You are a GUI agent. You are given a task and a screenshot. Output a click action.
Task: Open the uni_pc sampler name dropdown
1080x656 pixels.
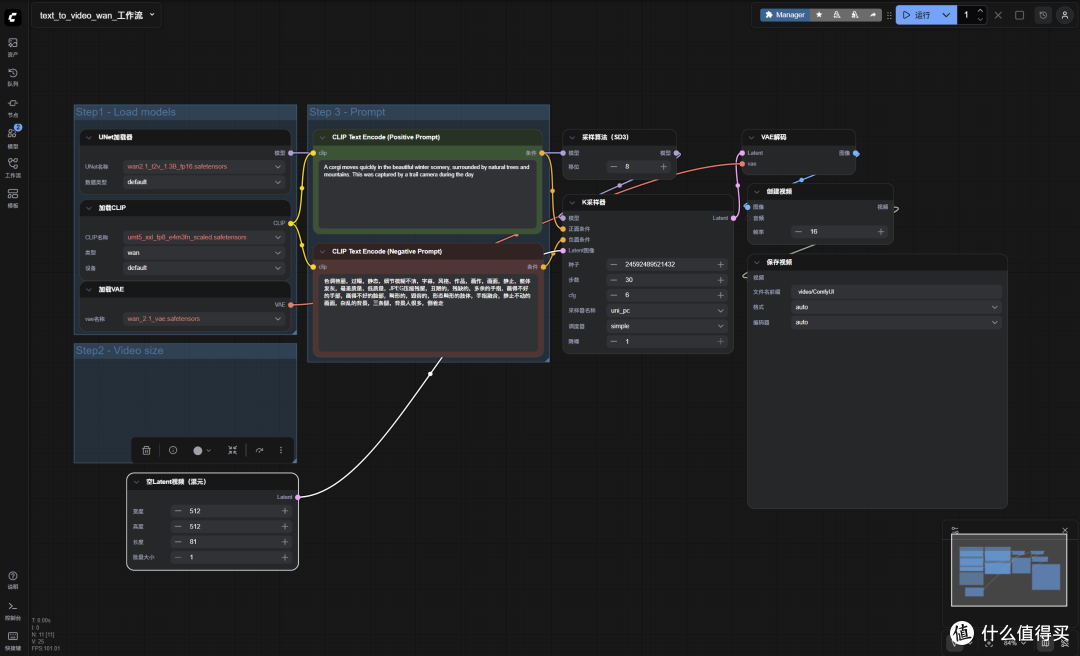[x=667, y=311]
